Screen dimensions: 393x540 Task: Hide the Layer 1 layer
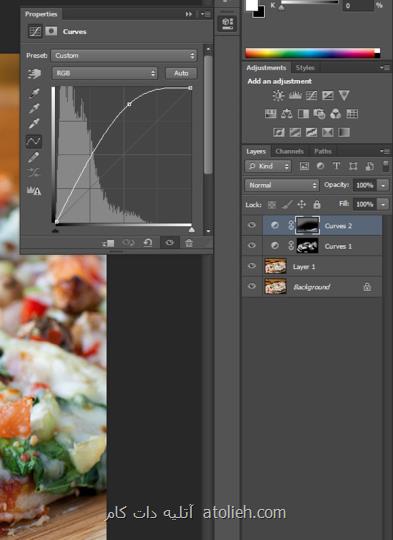point(252,266)
